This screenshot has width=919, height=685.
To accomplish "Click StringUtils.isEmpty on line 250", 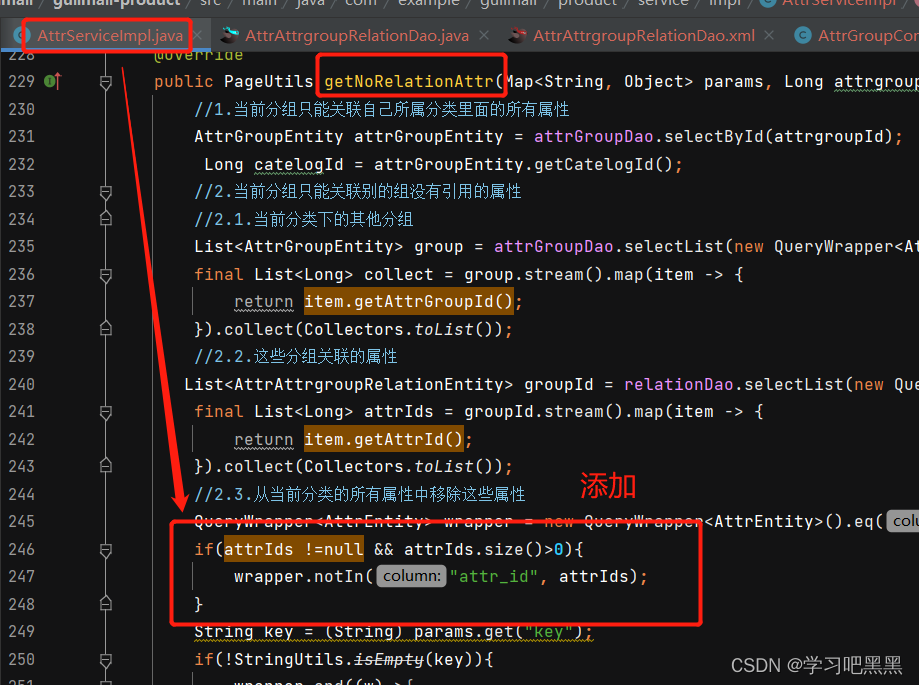I will 329,660.
